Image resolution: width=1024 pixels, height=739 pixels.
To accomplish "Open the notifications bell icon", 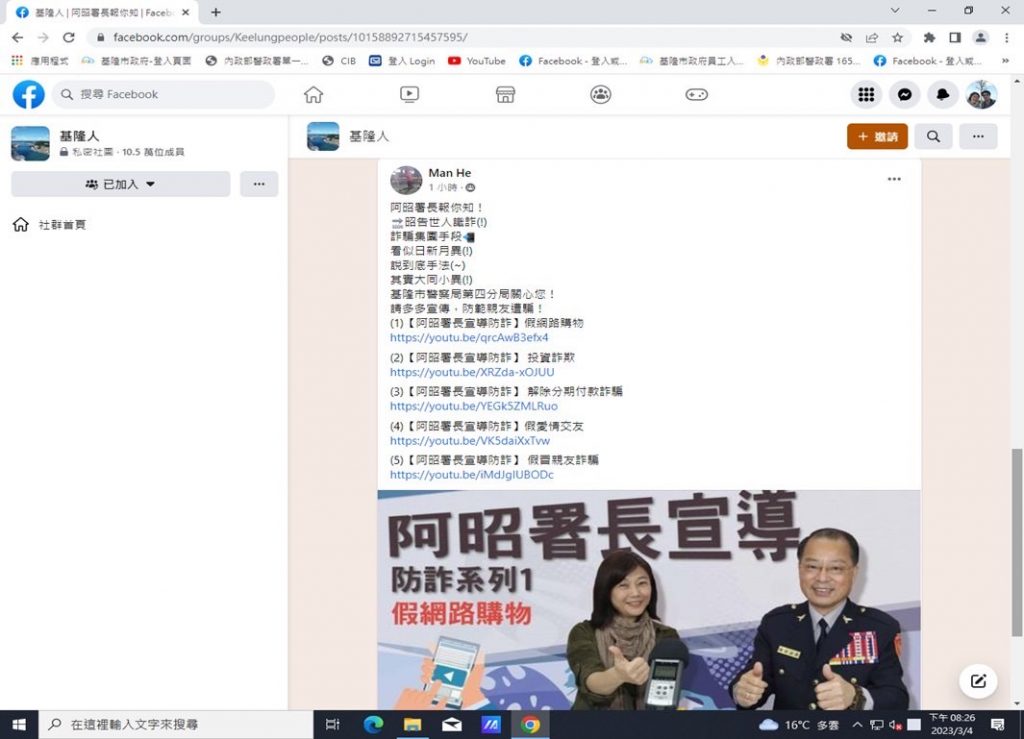I will tap(942, 95).
